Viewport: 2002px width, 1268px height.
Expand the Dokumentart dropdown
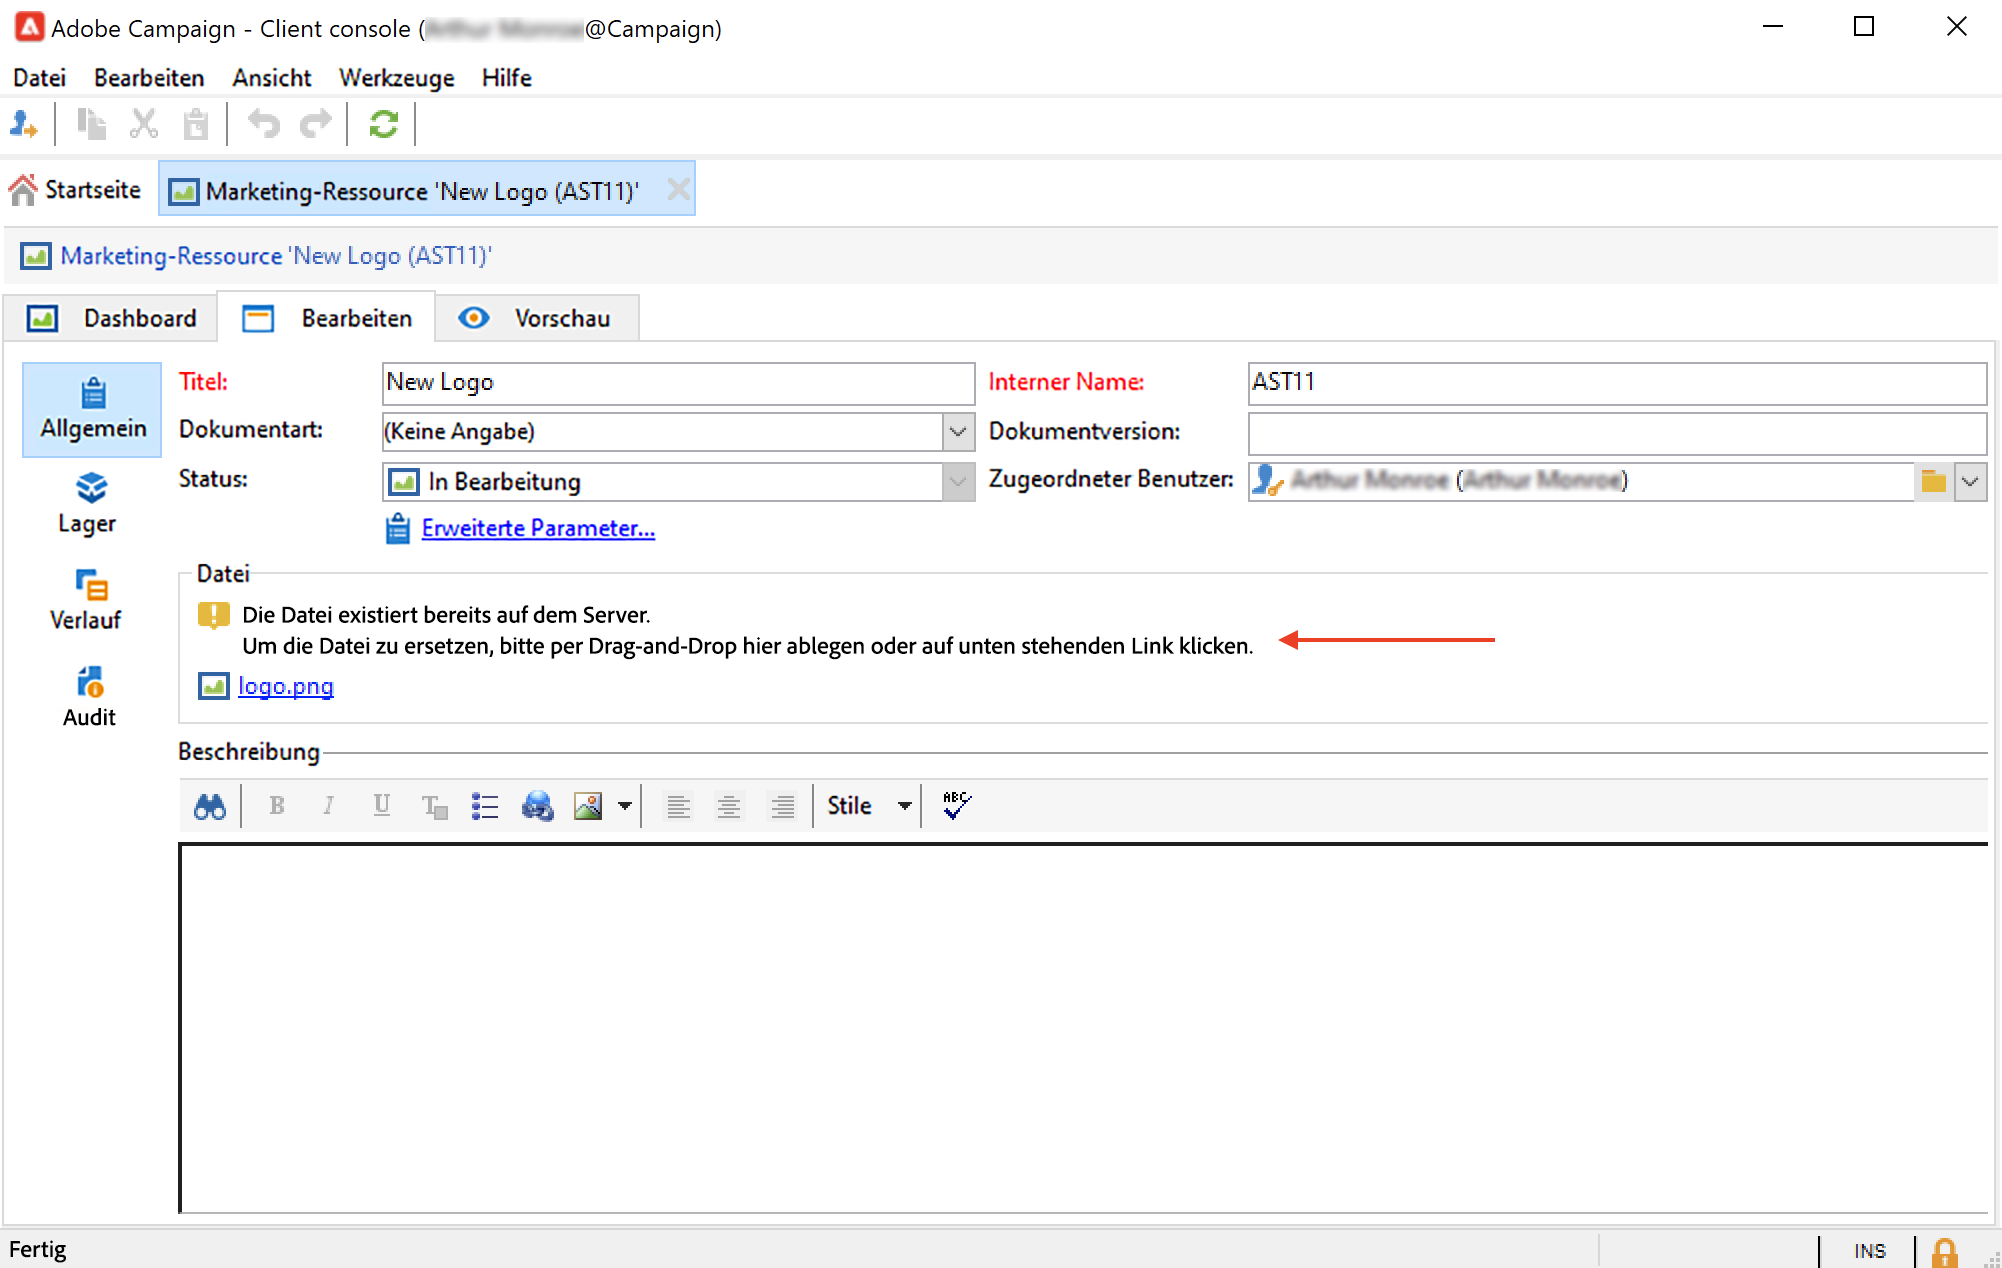coord(957,432)
